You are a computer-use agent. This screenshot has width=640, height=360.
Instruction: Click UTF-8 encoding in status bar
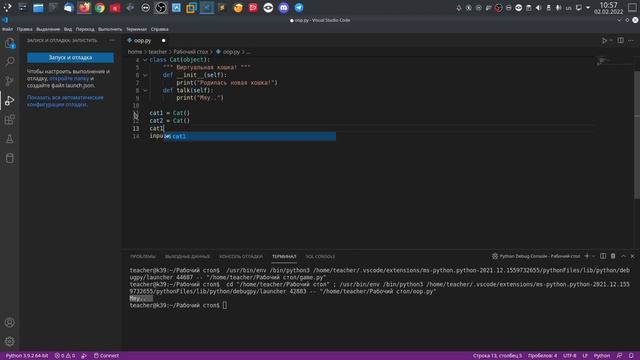tap(569, 356)
